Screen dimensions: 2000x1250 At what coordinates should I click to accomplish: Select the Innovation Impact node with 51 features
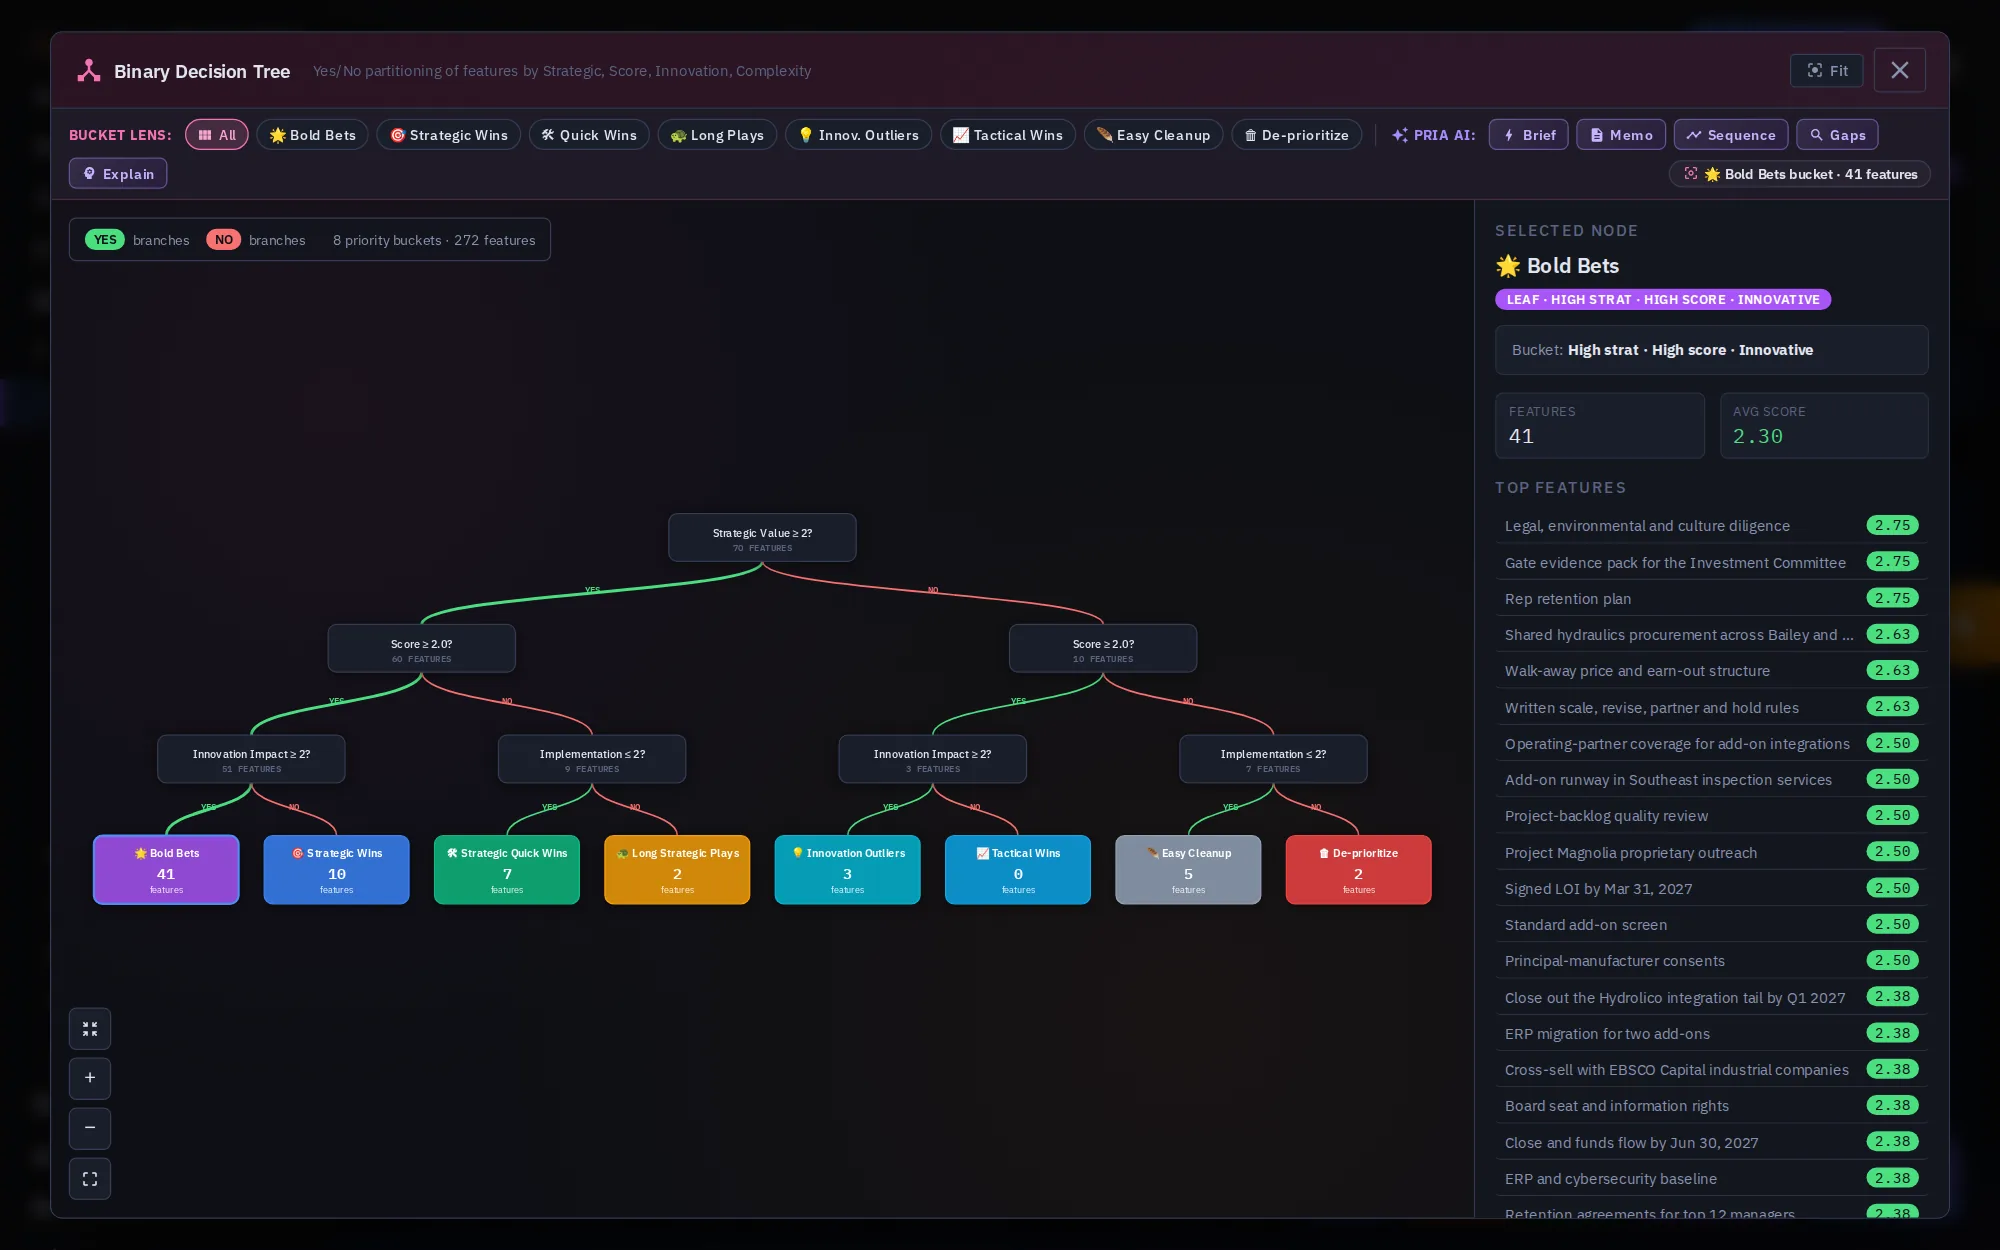[x=251, y=759]
